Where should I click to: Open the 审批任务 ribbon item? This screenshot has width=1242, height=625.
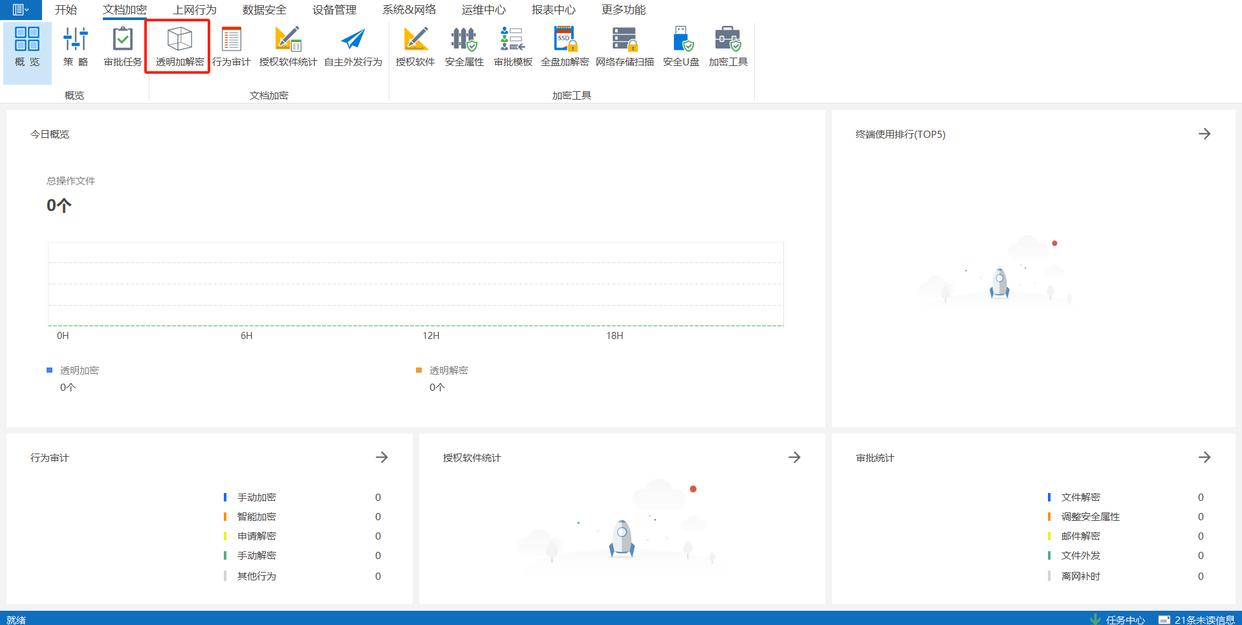[x=123, y=47]
